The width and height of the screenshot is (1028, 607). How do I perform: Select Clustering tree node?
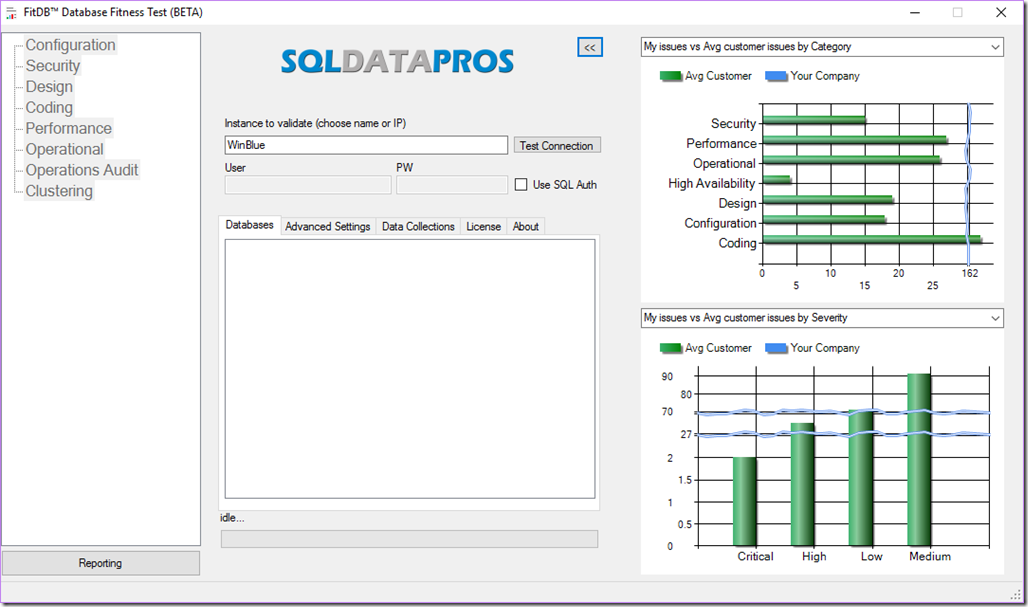click(x=59, y=191)
